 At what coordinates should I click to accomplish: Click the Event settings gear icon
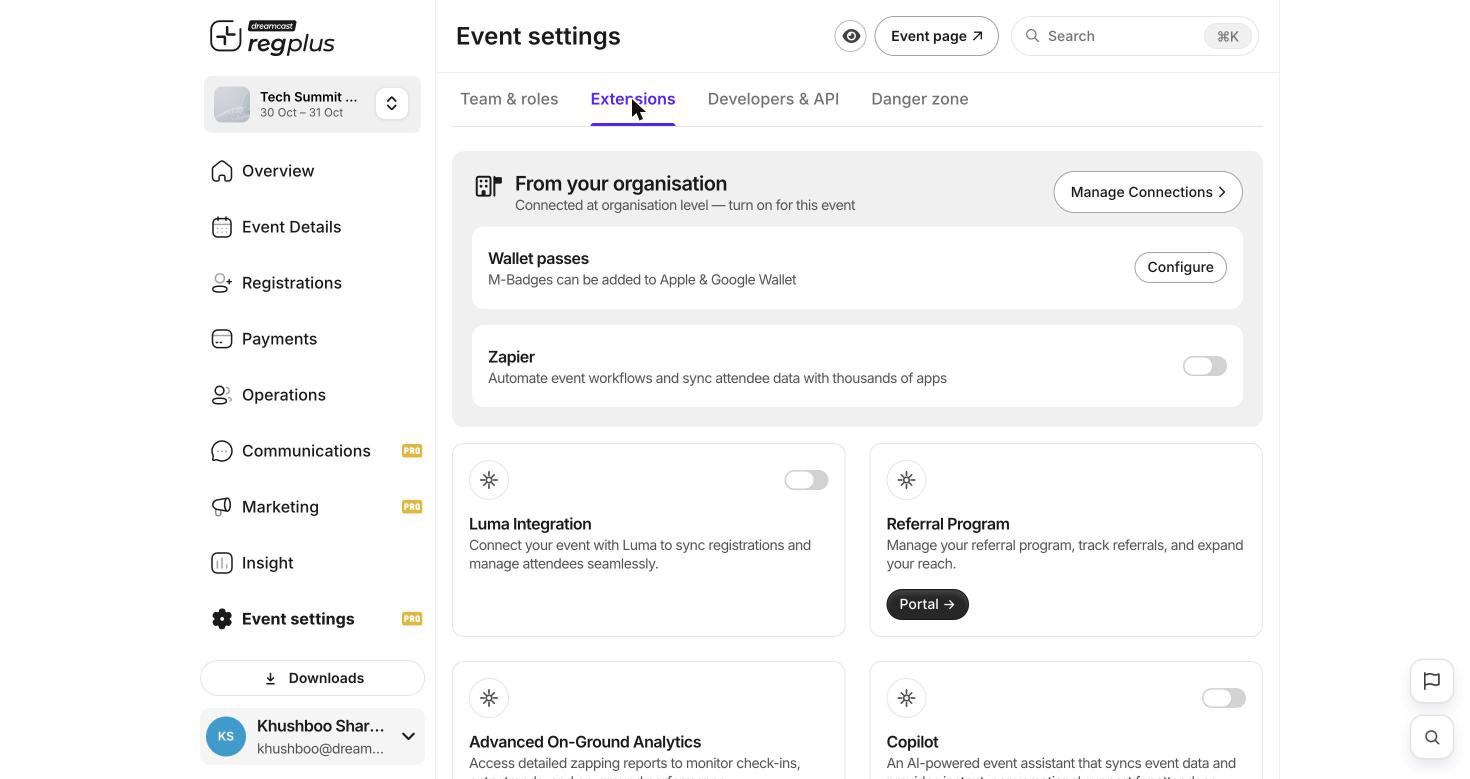coord(222,619)
